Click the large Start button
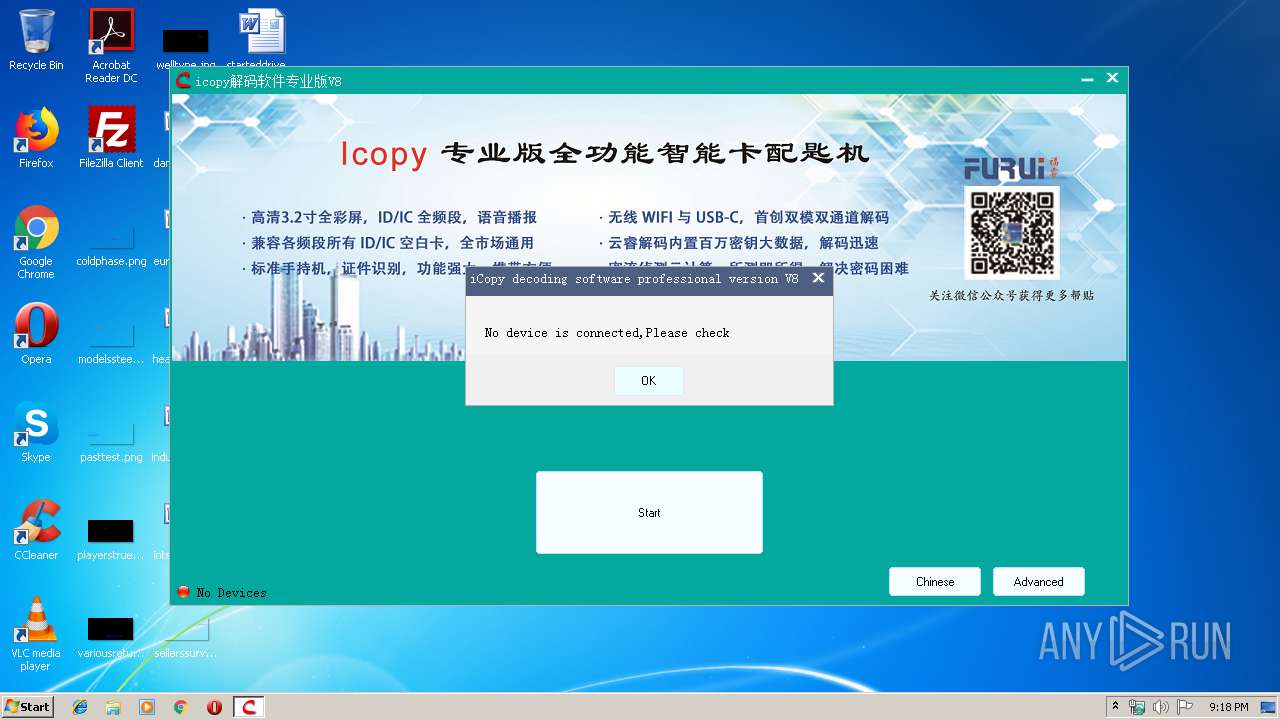 coord(649,512)
